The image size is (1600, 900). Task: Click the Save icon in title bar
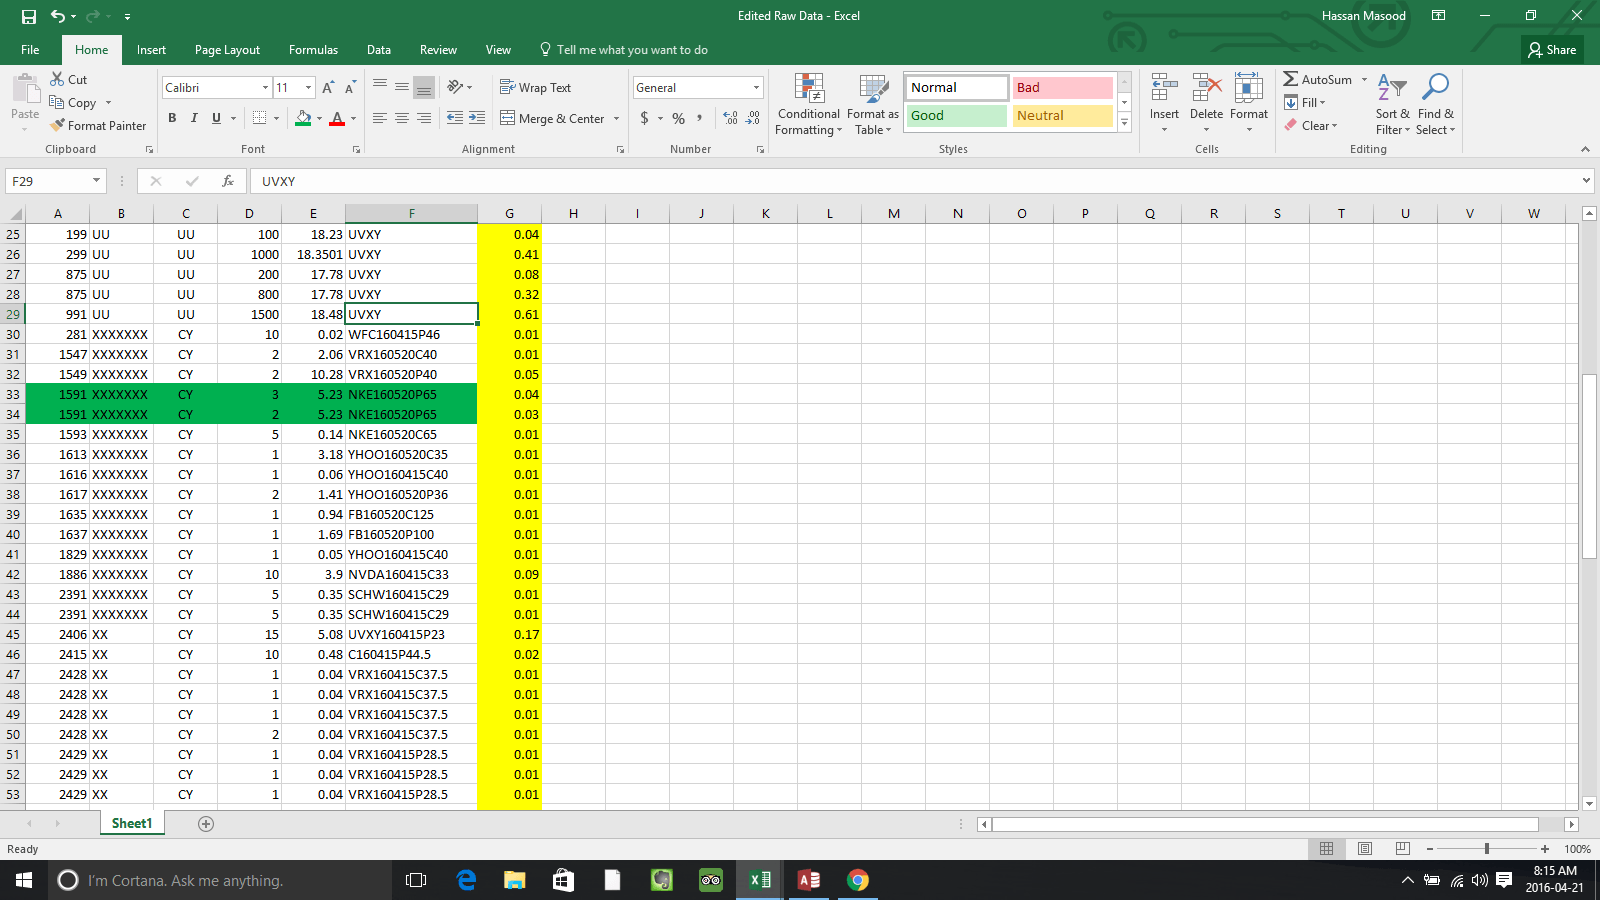coord(29,16)
